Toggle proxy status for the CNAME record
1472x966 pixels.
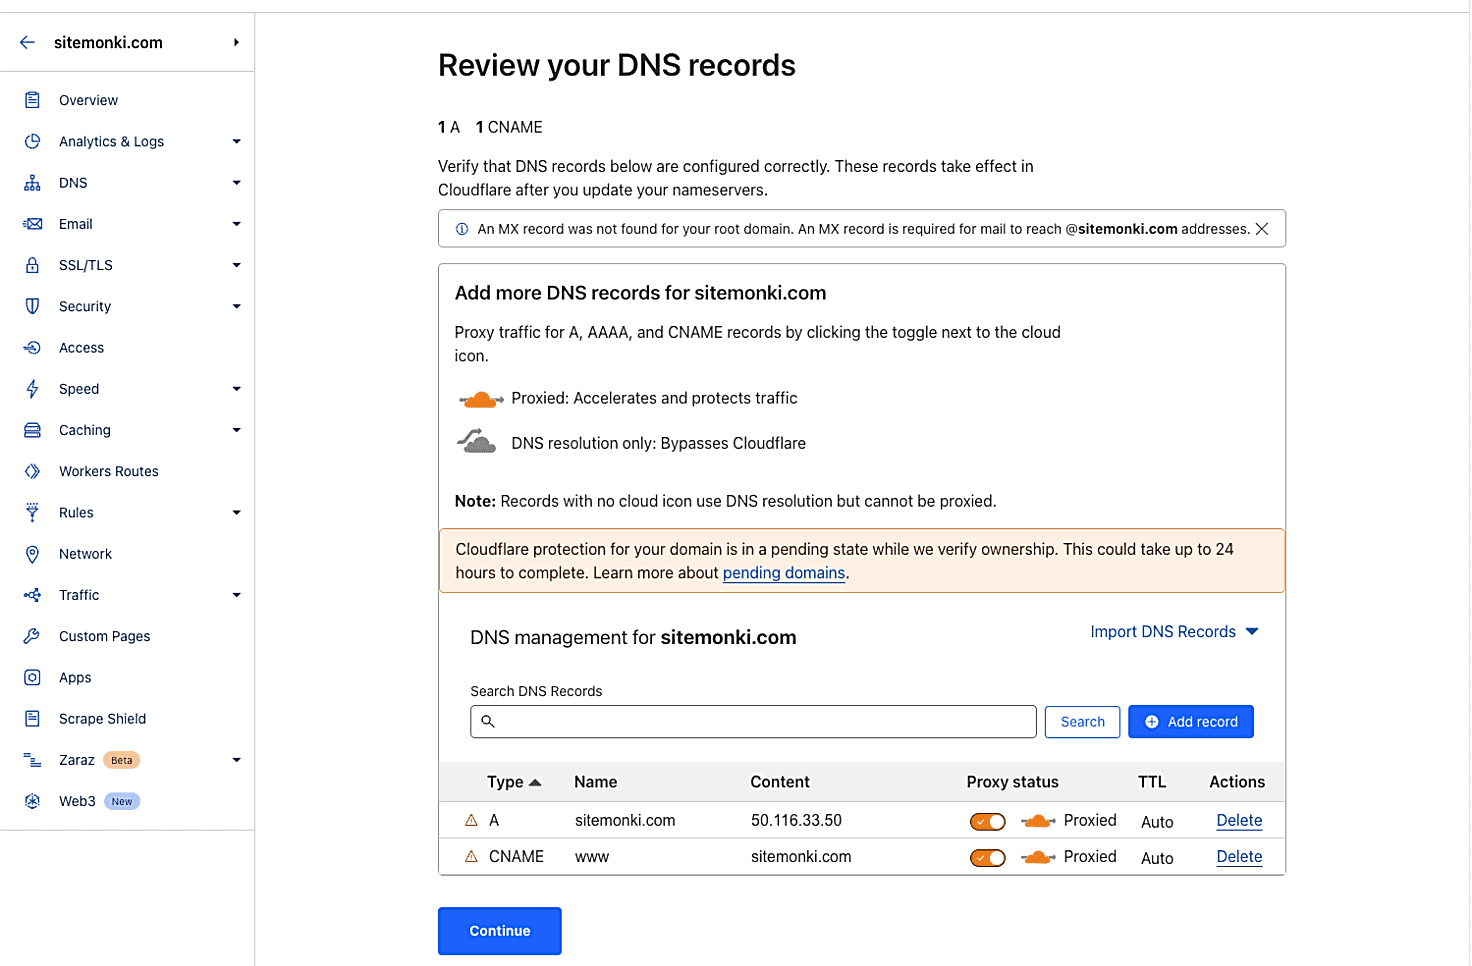coord(987,857)
